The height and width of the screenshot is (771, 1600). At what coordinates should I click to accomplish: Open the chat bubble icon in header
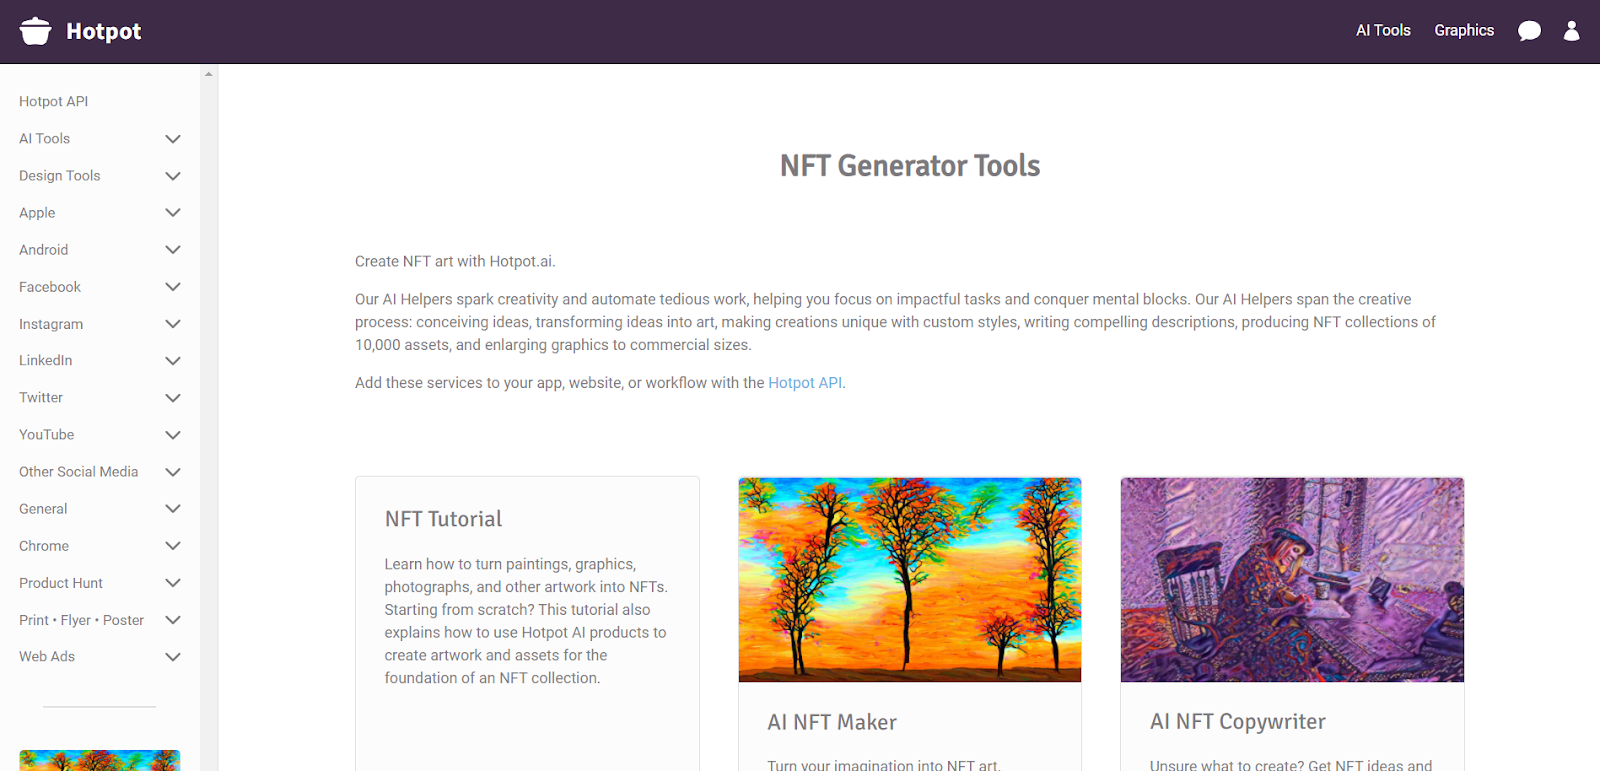[1529, 31]
